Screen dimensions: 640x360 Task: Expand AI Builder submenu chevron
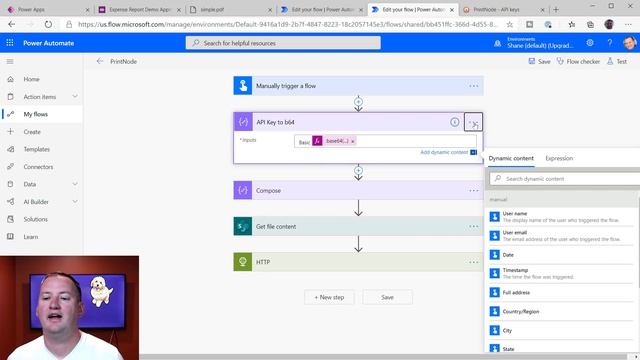click(75, 202)
